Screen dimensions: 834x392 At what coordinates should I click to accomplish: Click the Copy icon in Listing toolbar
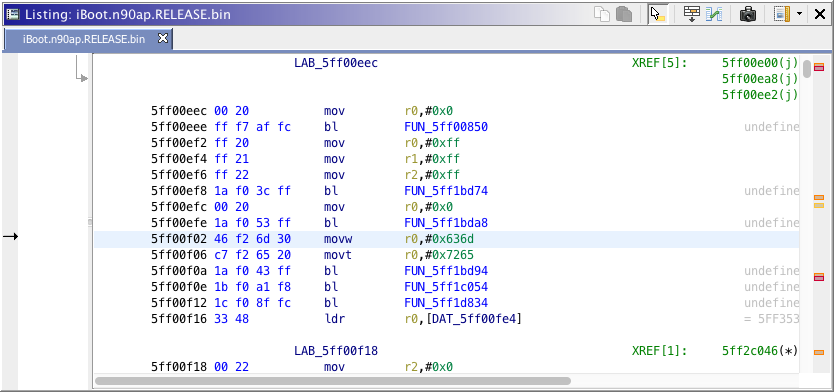tap(602, 14)
